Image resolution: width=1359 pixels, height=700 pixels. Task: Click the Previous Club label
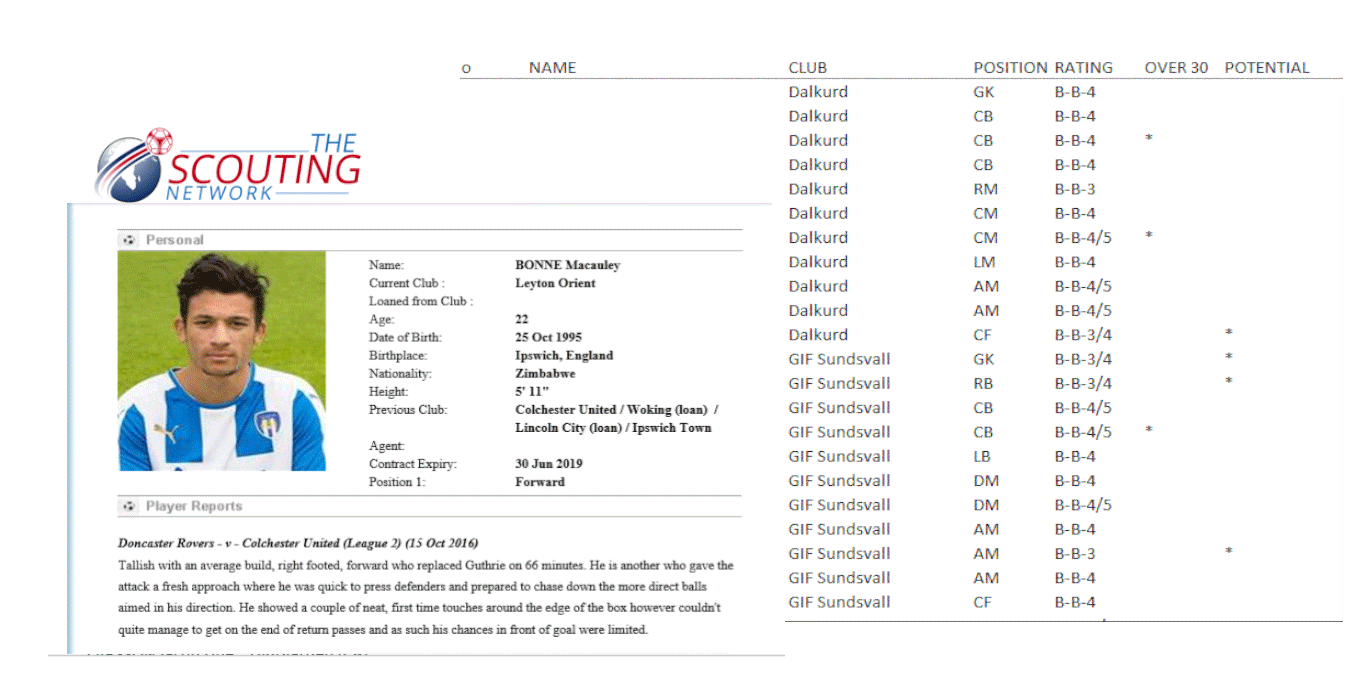(x=408, y=410)
